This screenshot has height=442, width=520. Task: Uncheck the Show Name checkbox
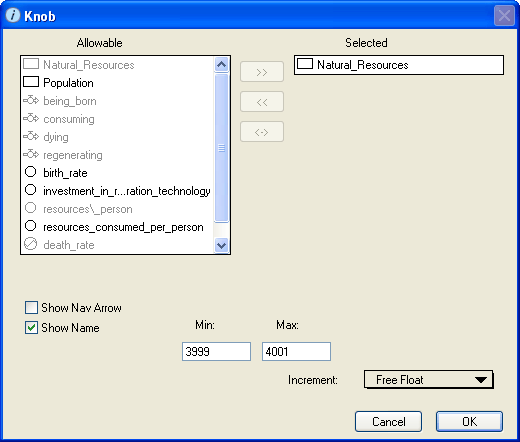[31, 328]
